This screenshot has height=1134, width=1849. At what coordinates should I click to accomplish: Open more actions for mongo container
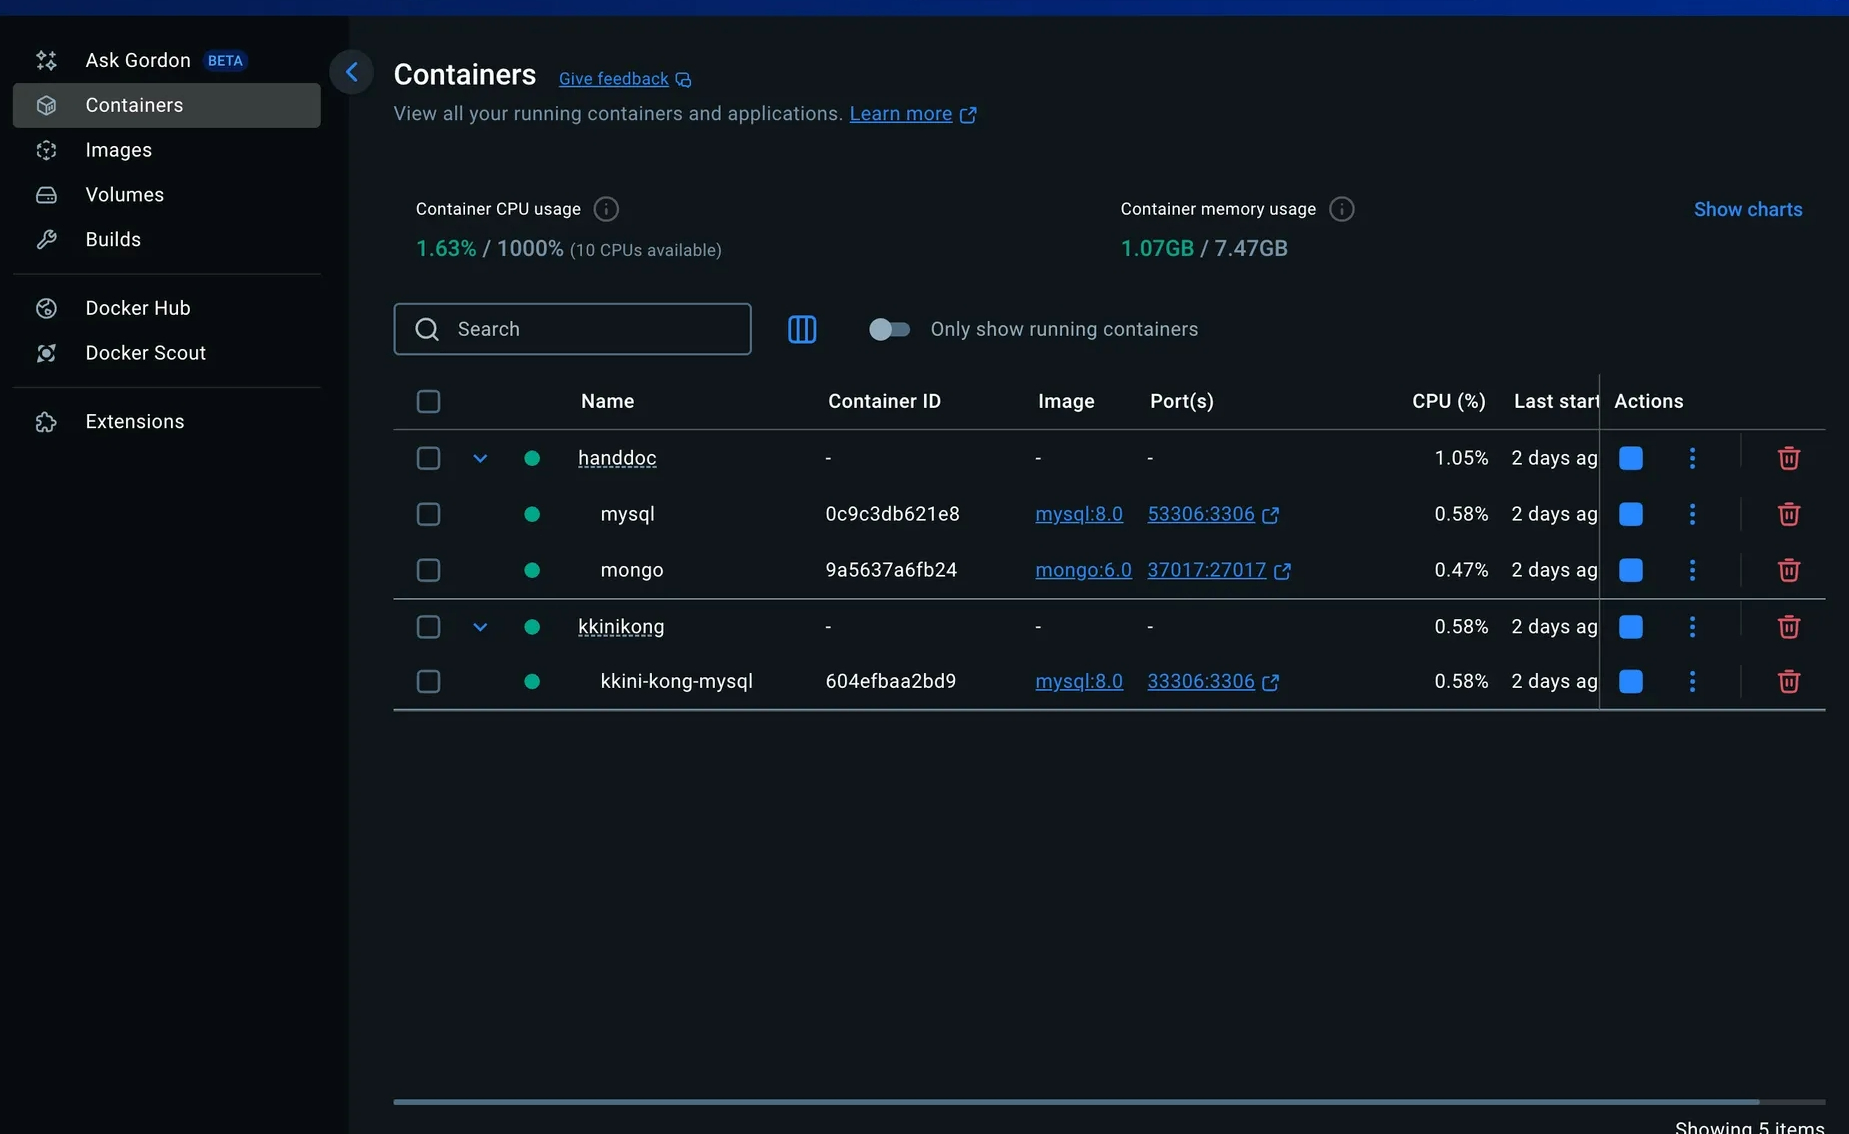tap(1692, 570)
